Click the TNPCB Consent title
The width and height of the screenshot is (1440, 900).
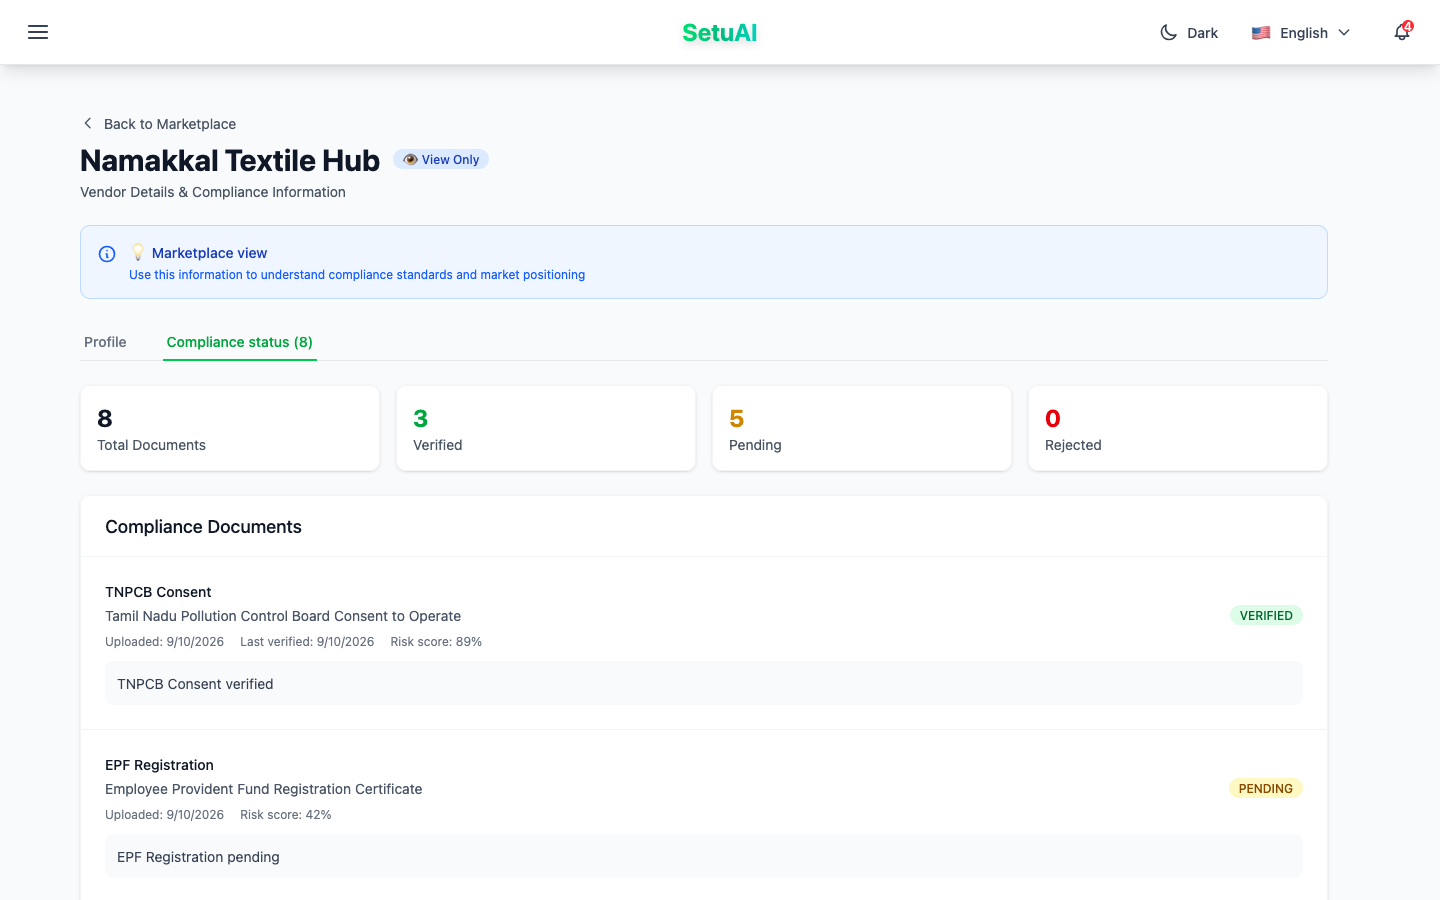point(158,592)
